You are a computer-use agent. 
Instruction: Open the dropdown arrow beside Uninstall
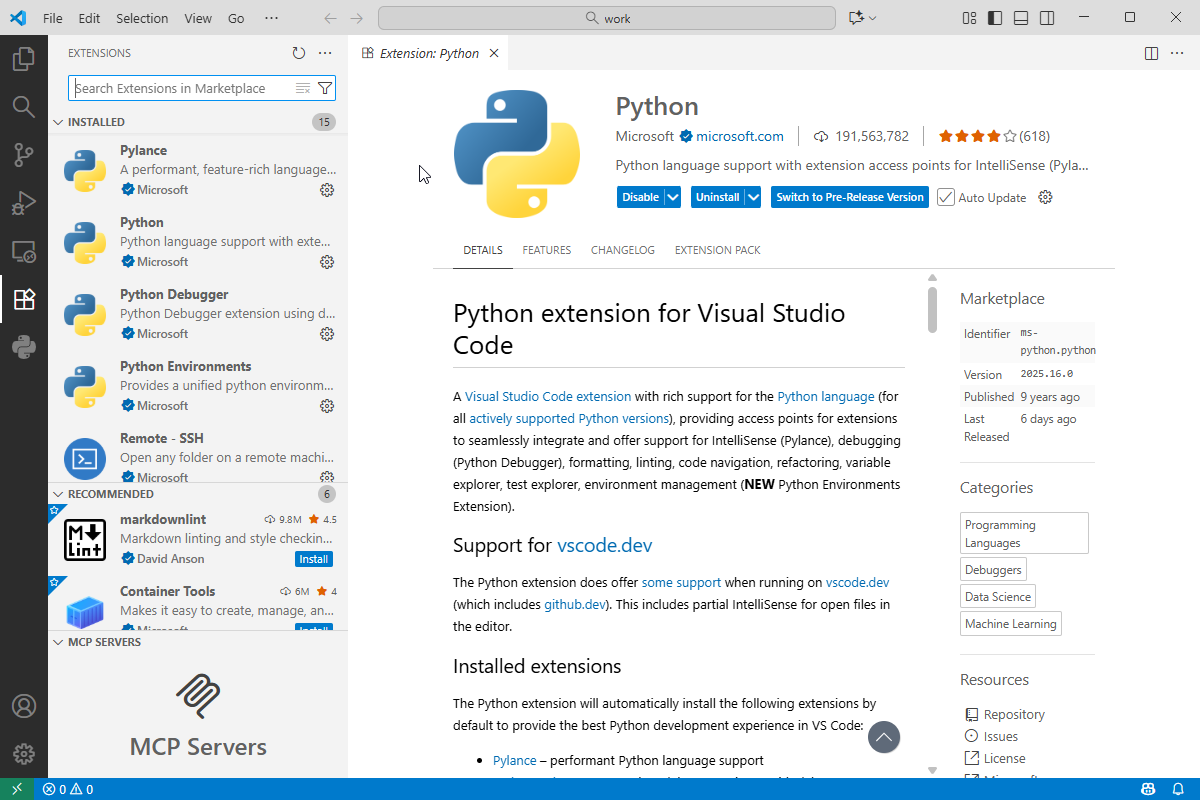(753, 197)
